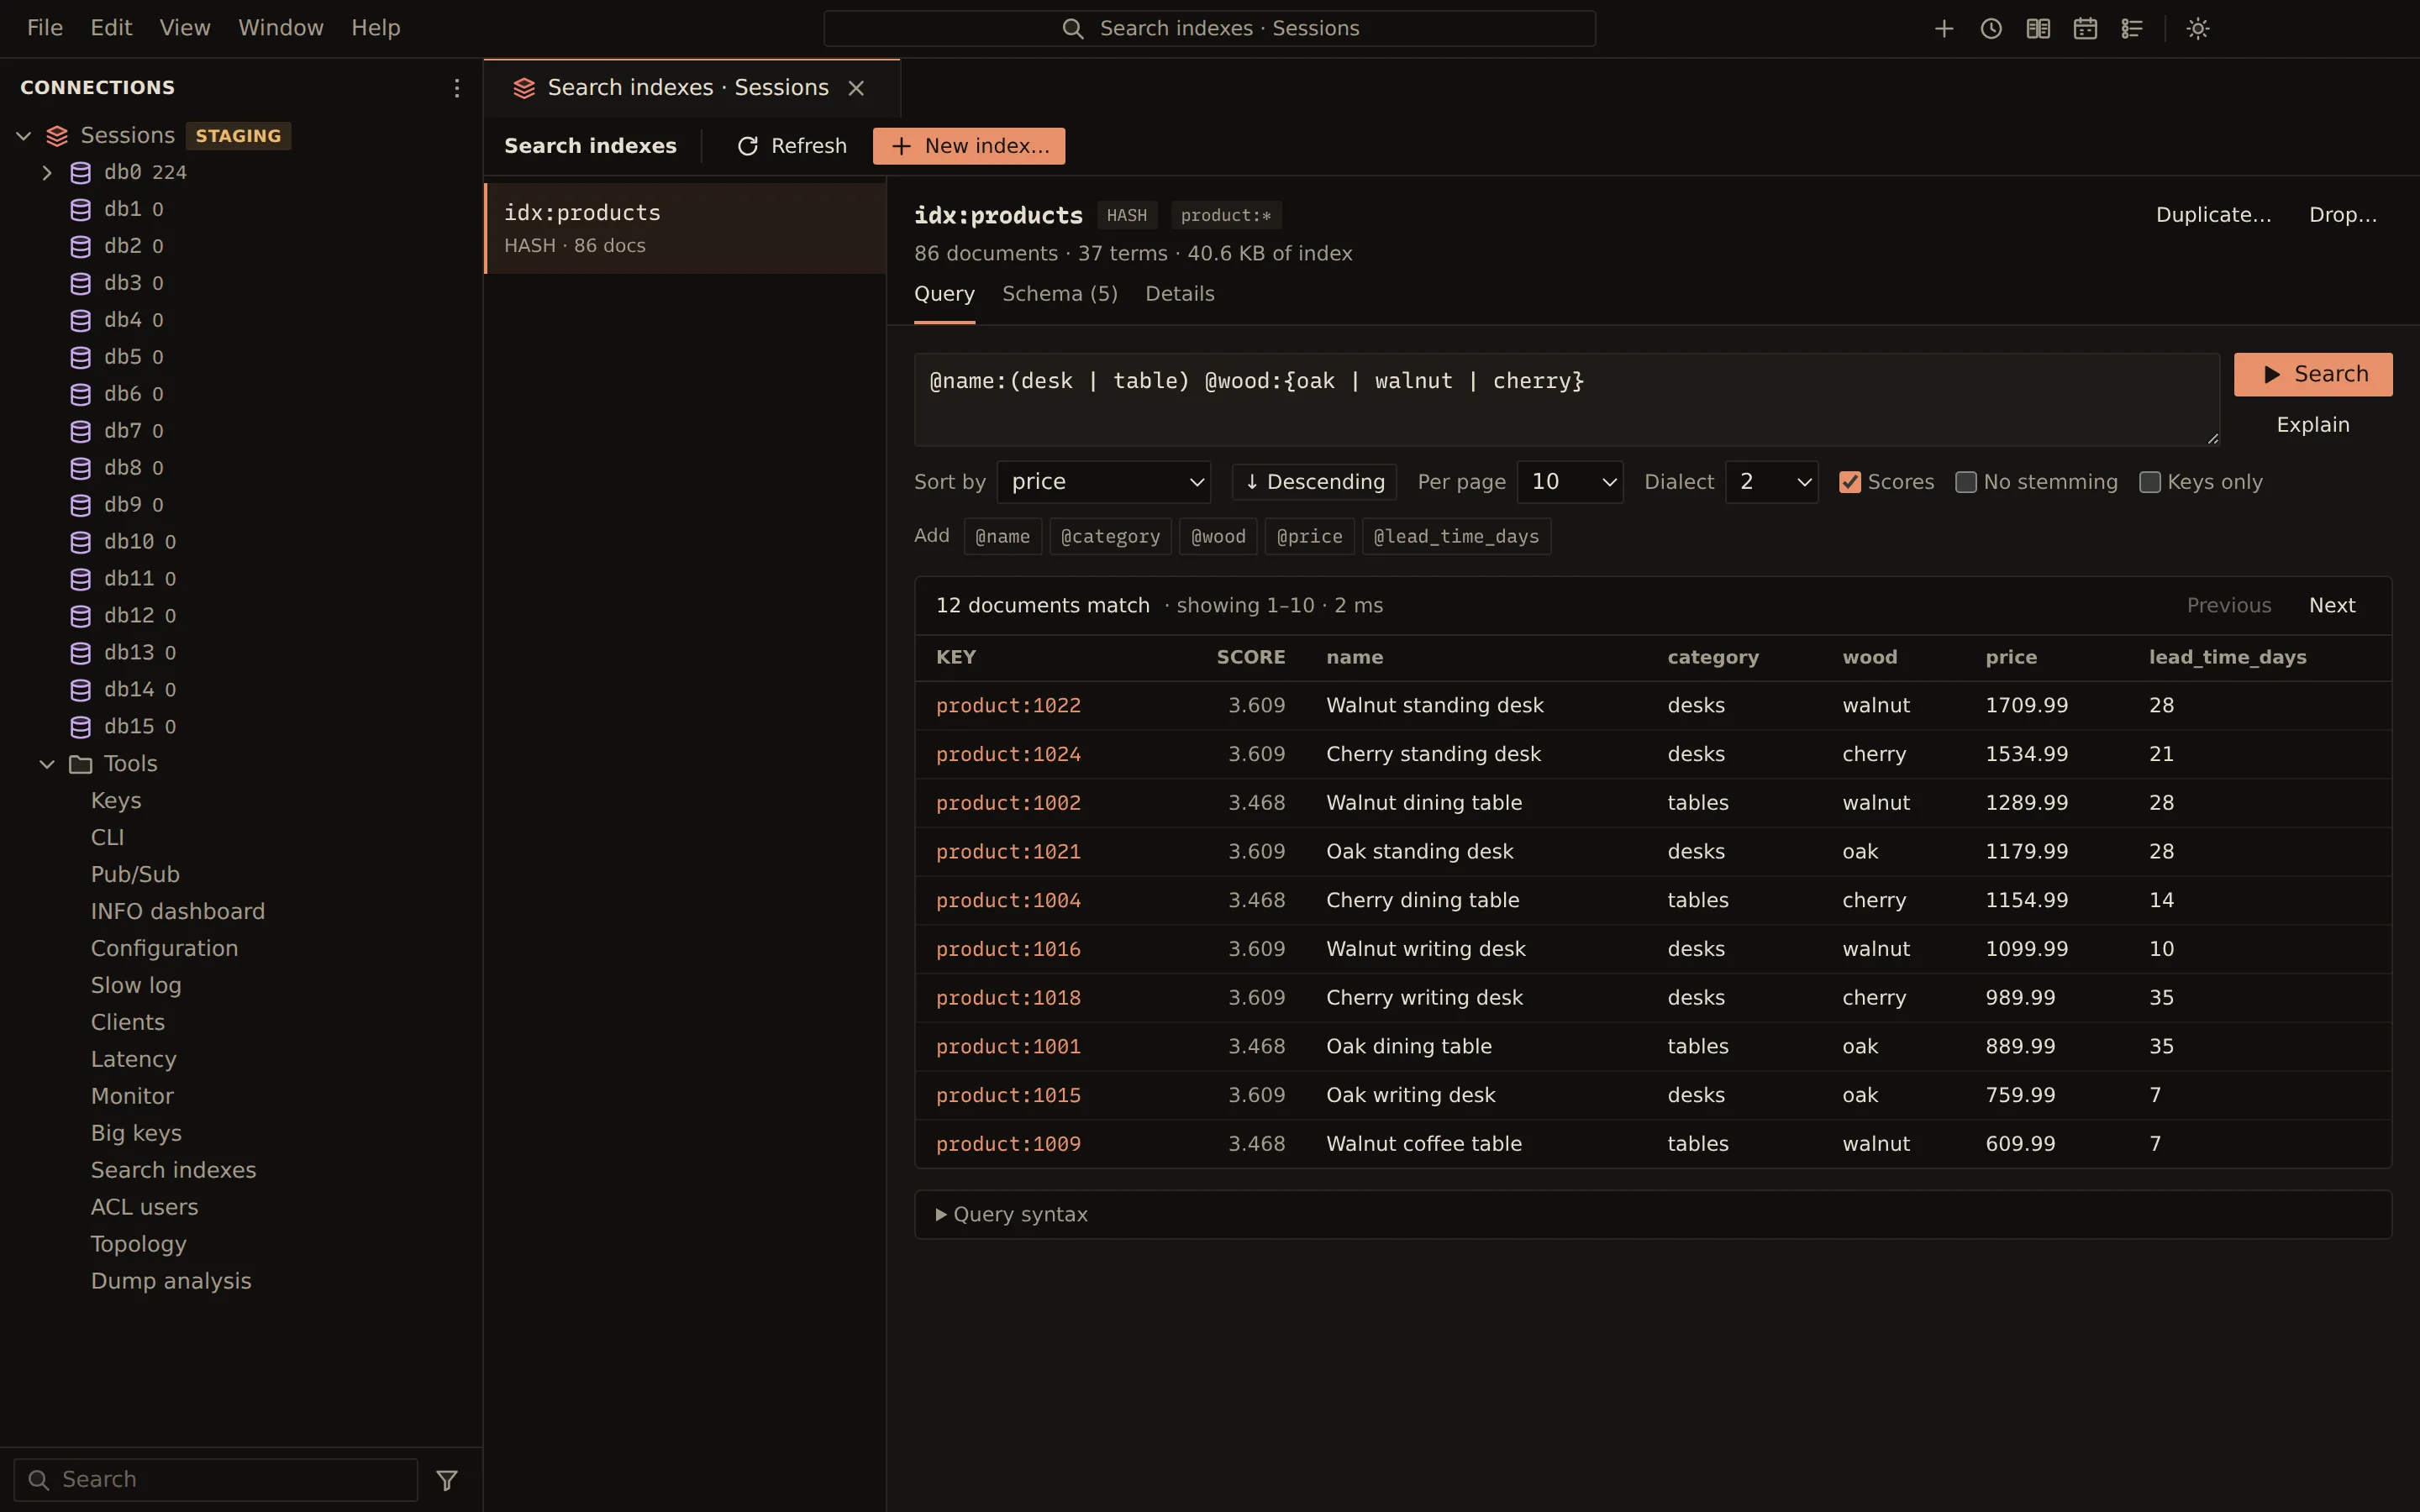The width and height of the screenshot is (2420, 1512).
Task: Click the sidebar filter funnel icon
Action: tap(447, 1480)
